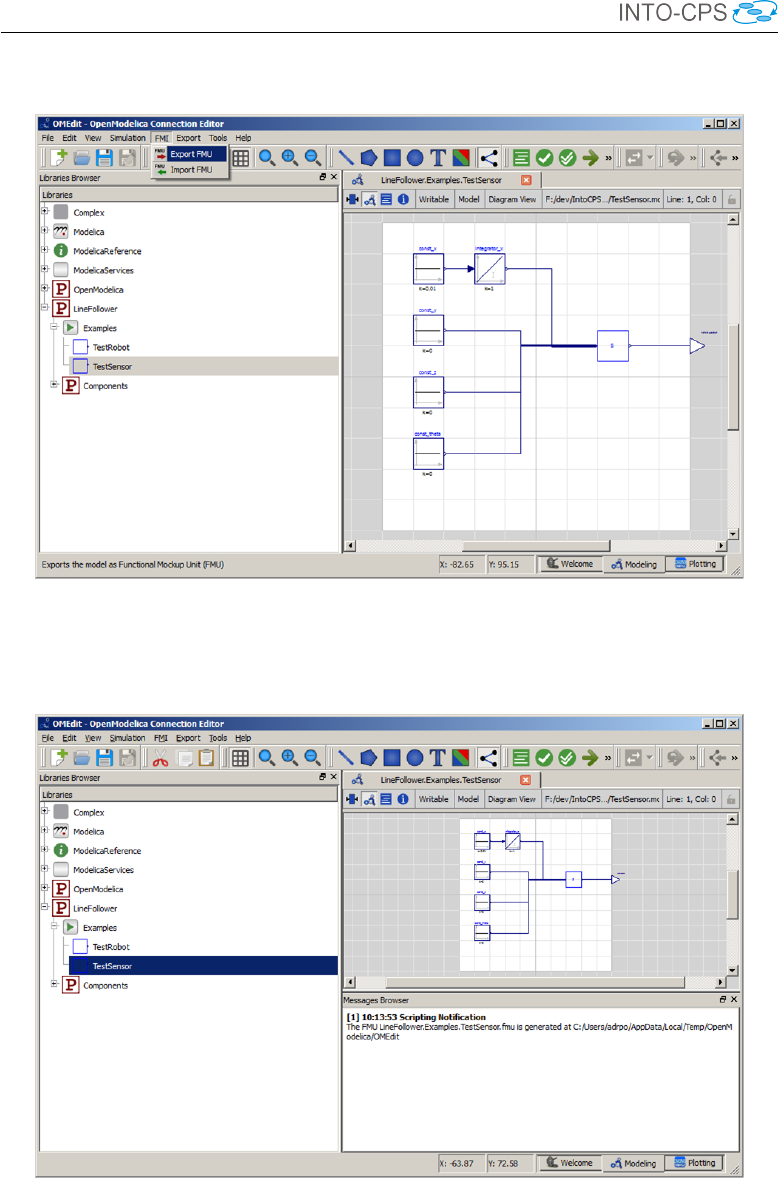Click Copy icon in Messages Browser window toolbar
Image resolution: width=778 pixels, height=1178 pixels.
point(184,758)
